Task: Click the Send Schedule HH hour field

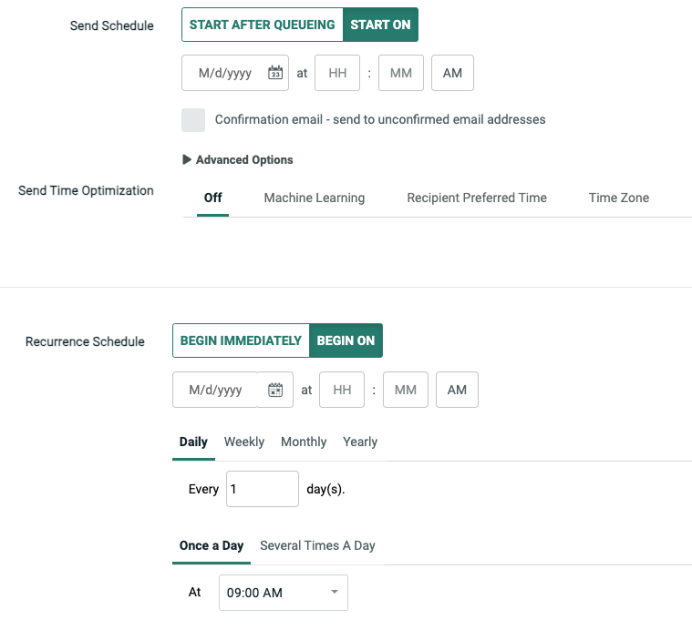Action: tap(337, 73)
